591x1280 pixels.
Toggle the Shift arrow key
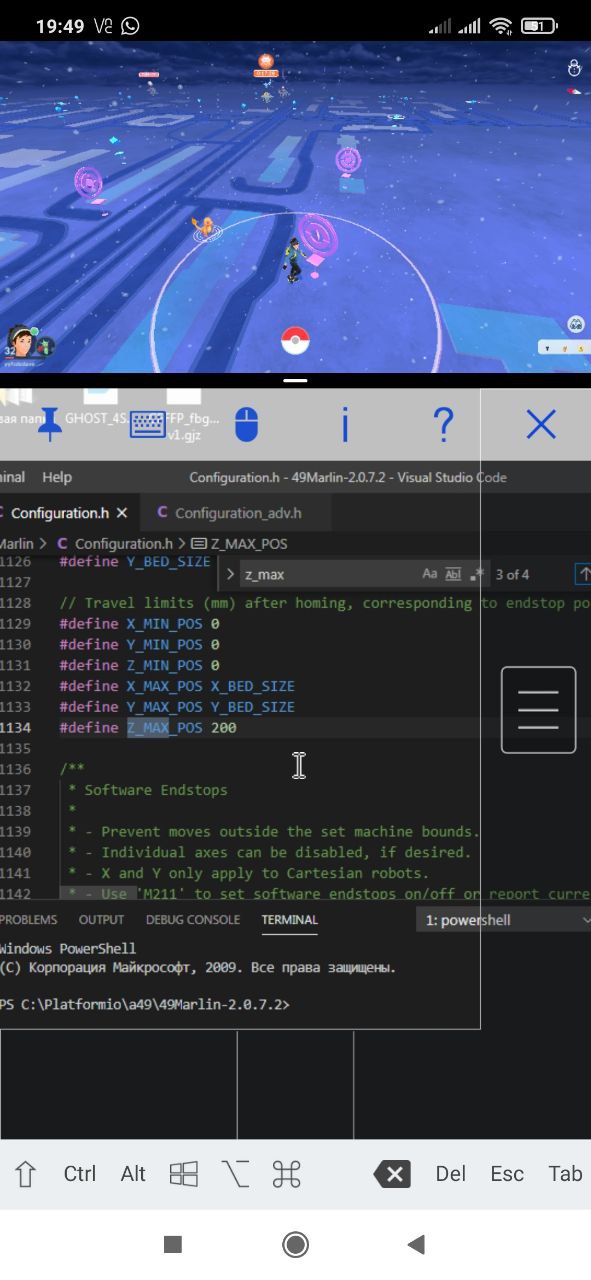pos(26,1174)
